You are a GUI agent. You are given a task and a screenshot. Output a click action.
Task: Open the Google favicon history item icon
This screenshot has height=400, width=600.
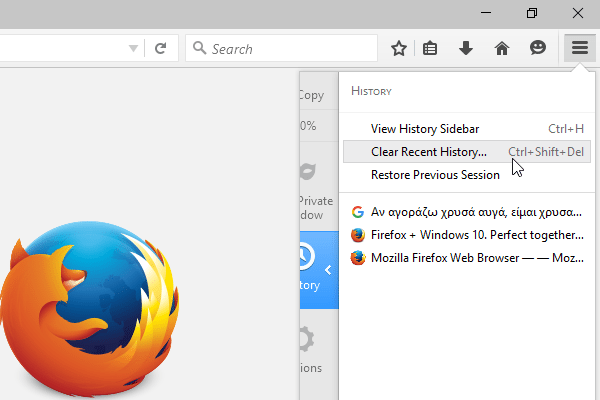(357, 212)
